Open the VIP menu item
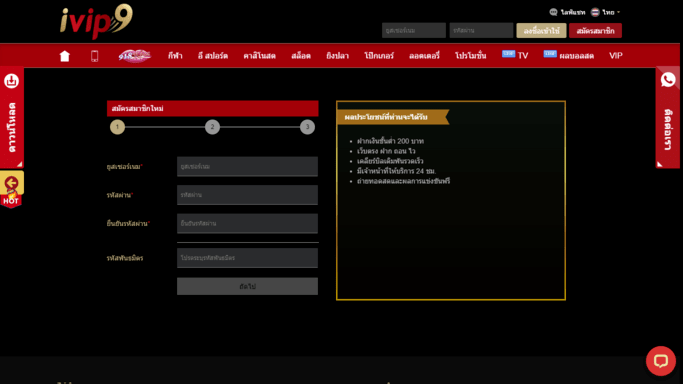Image resolution: width=683 pixels, height=384 pixels. [x=615, y=56]
